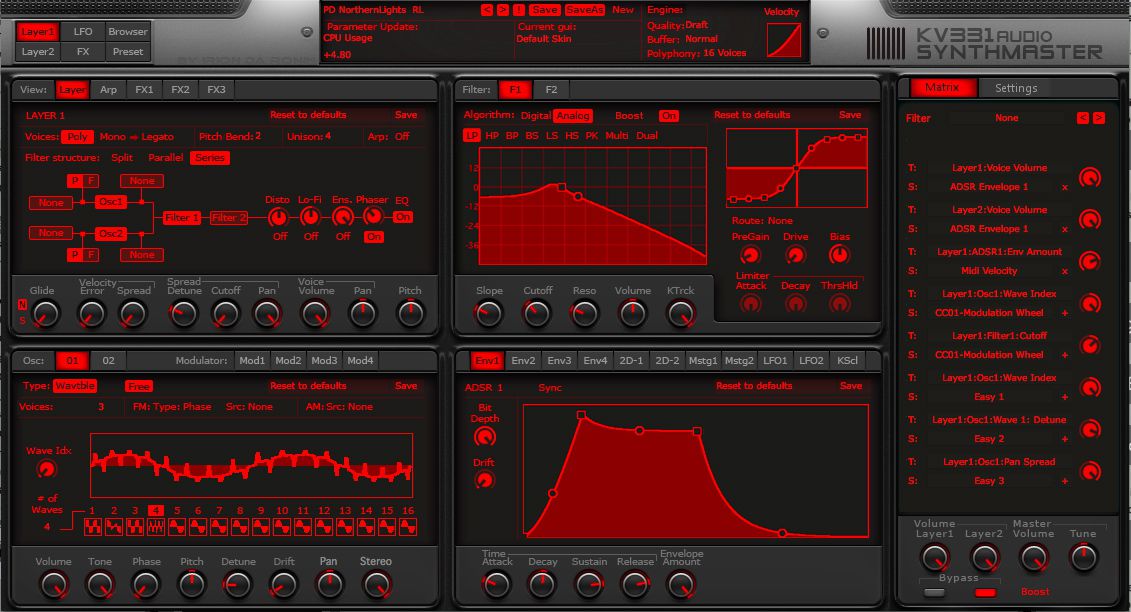Screen dimensions: 1131x612
Task: Click amount knob for Layer1:Voice Volume matrix row
Action: (x=1090, y=178)
